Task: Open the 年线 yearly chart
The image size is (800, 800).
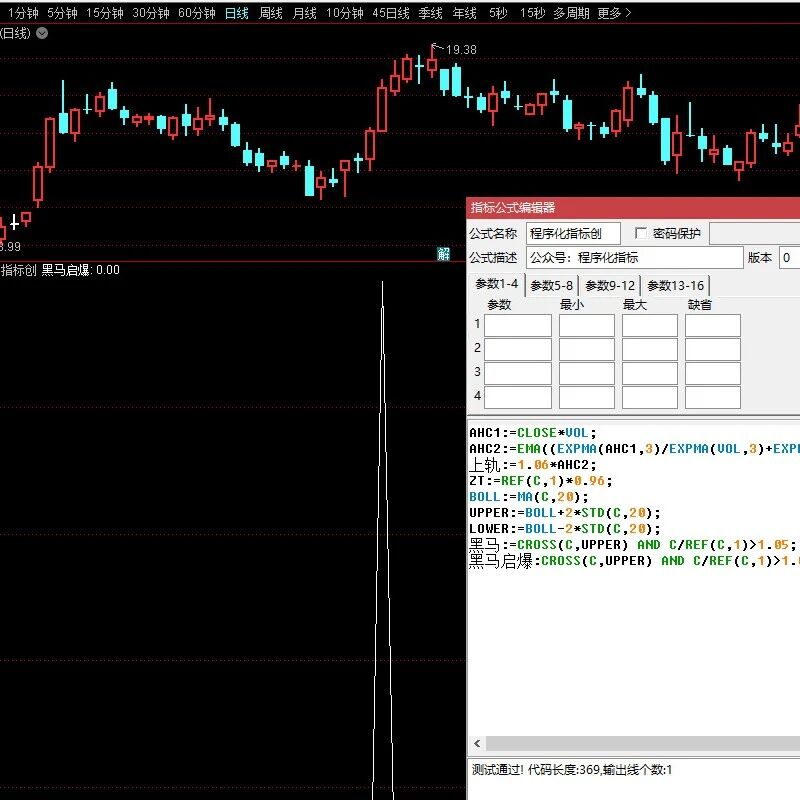Action: tap(464, 13)
